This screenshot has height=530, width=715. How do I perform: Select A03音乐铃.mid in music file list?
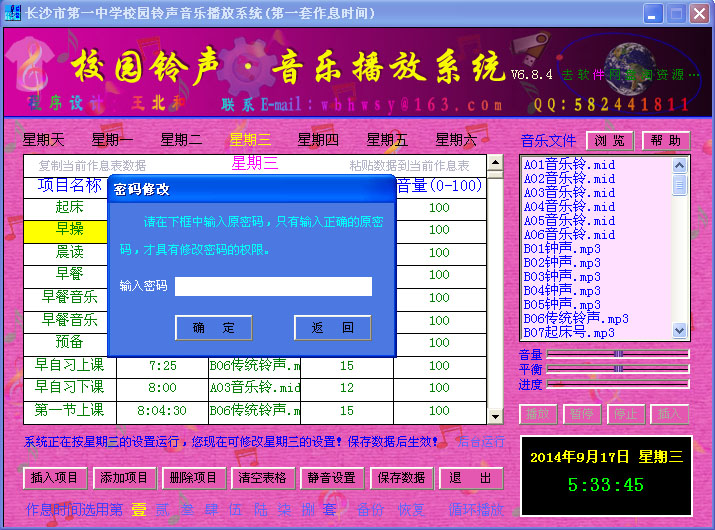(x=569, y=193)
